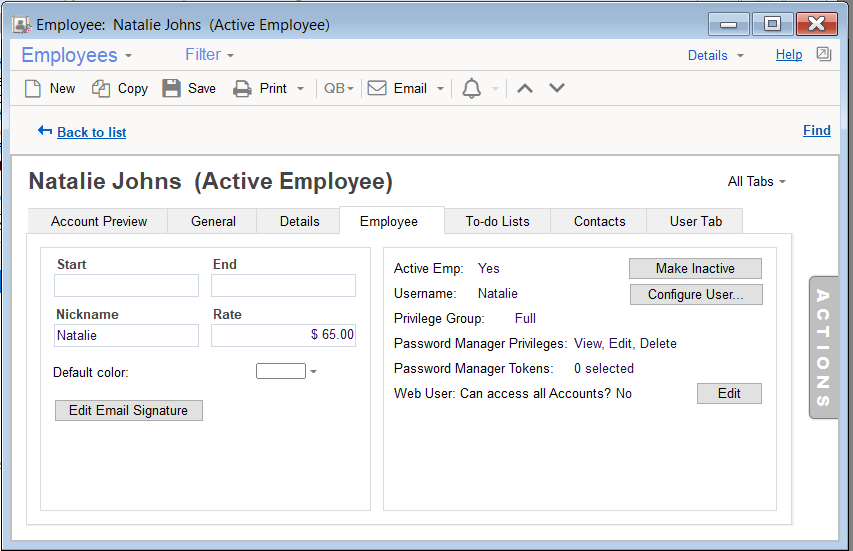
Task: Click the Configure User... button
Action: pyautogui.click(x=696, y=294)
